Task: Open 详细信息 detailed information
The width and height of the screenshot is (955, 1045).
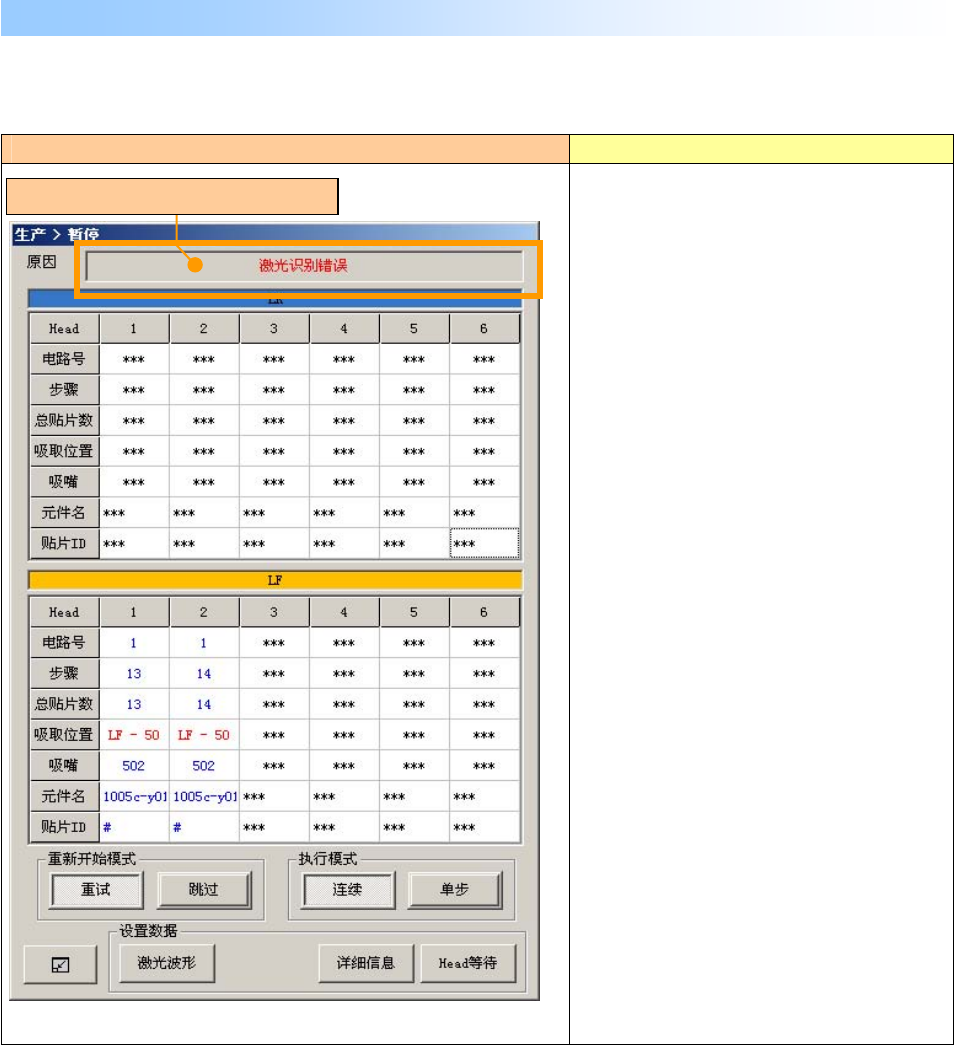Action: point(366,963)
